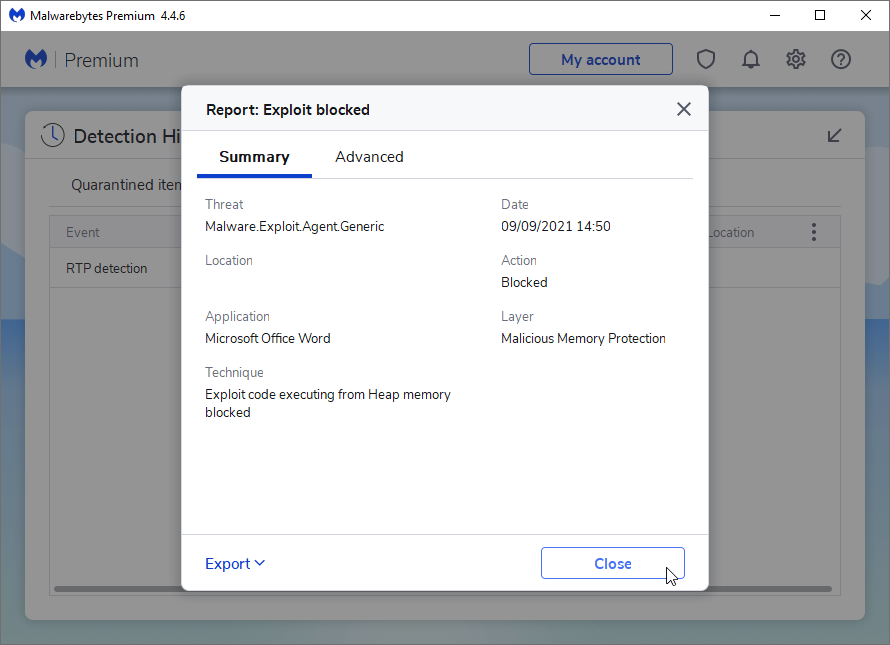Collapse the Detection History panel arrow
Image resolution: width=890 pixels, height=645 pixels.
pyautogui.click(x=835, y=136)
